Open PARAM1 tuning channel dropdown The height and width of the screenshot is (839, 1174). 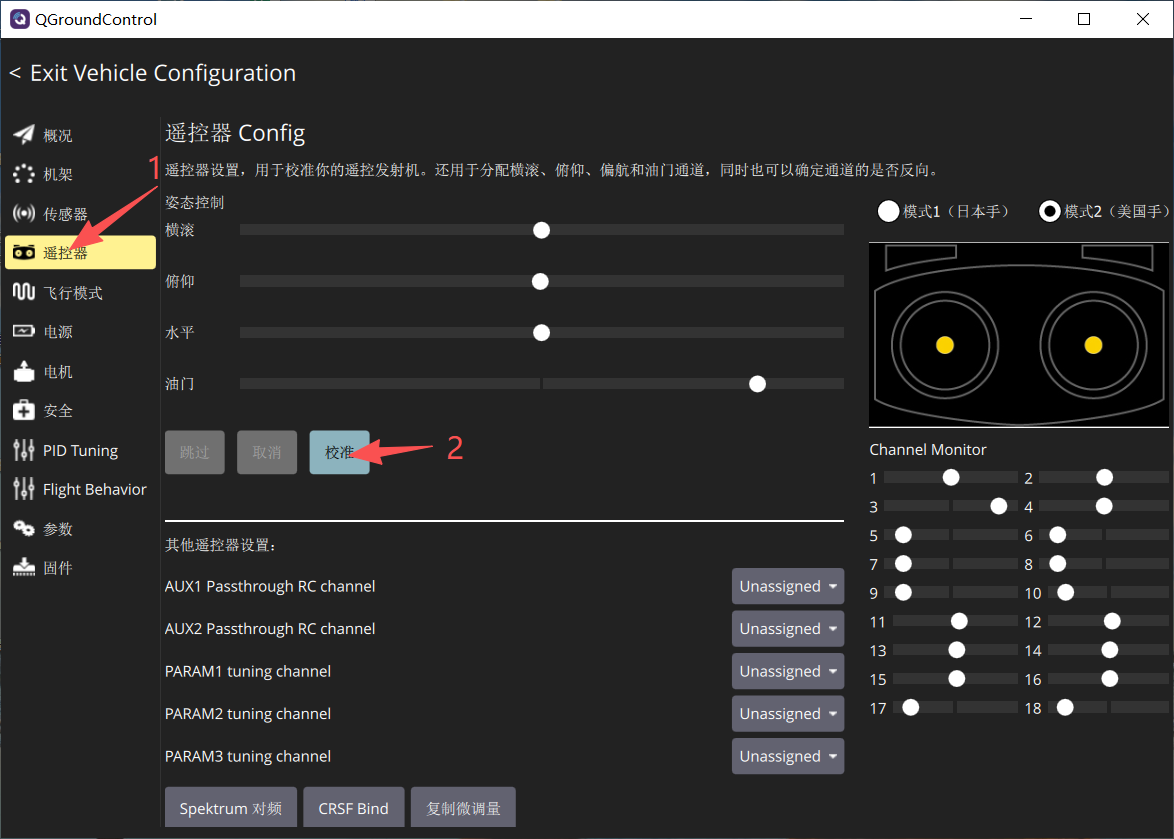(788, 671)
